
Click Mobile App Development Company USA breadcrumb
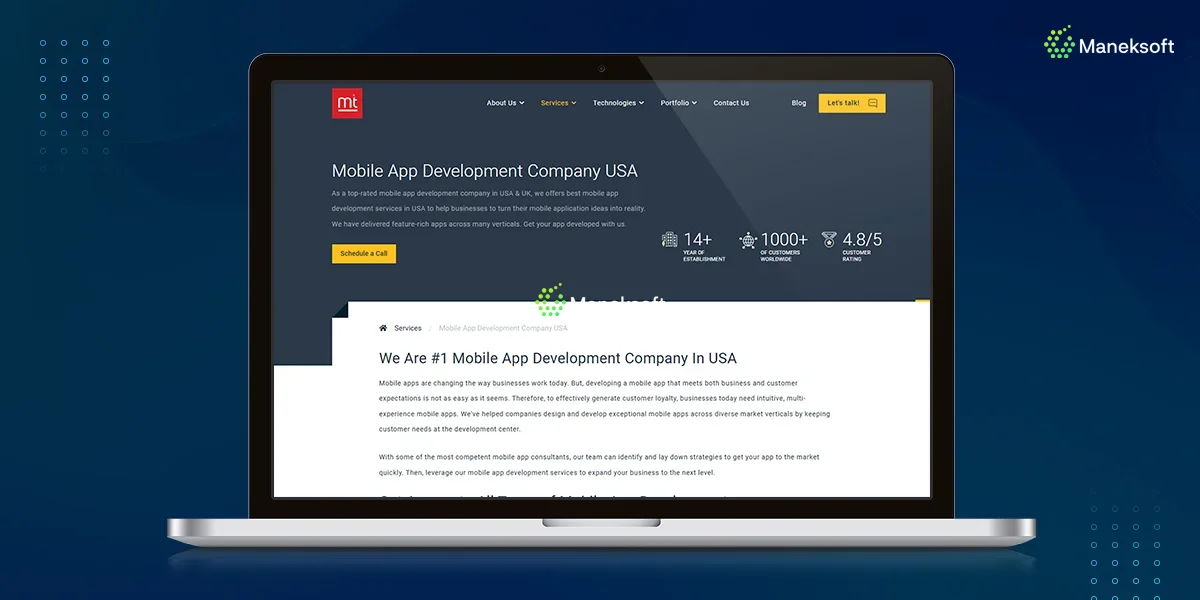(x=503, y=328)
